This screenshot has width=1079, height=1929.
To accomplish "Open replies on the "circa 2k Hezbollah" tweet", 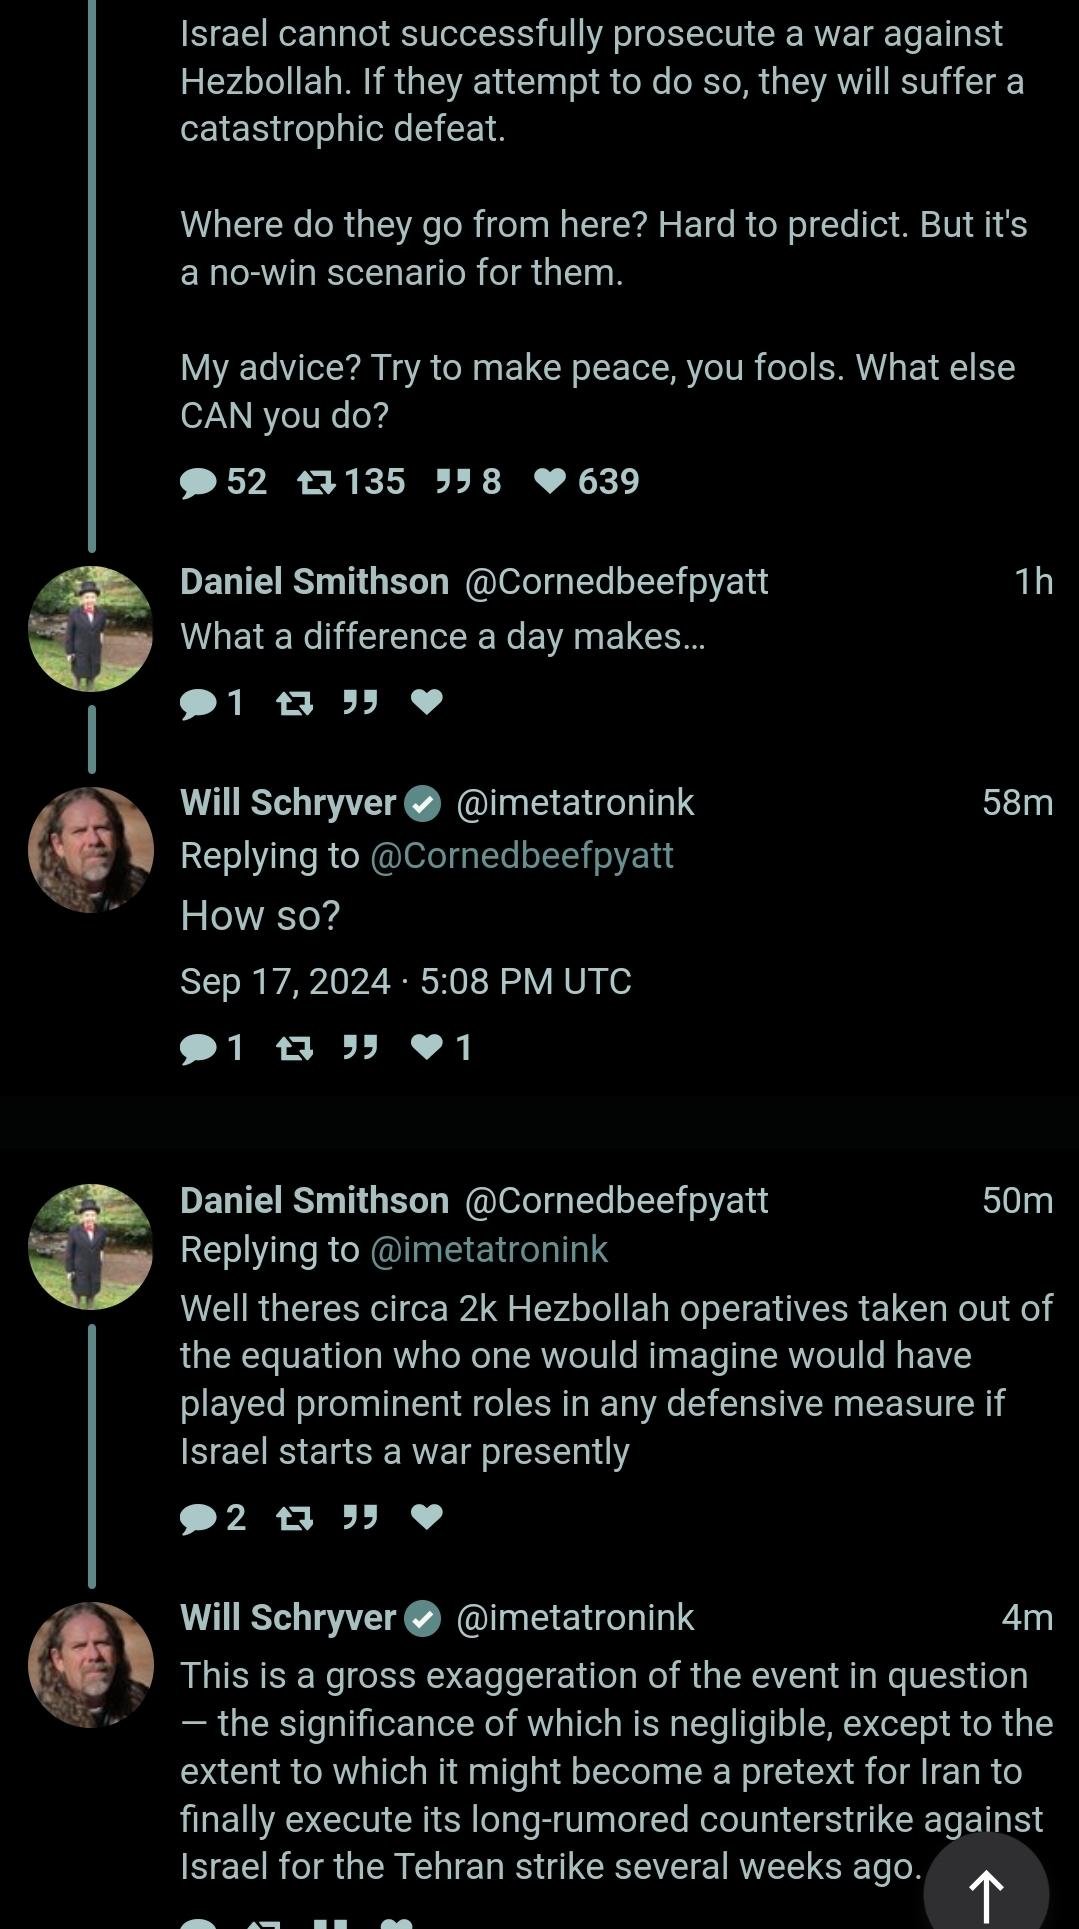I will 199,1518.
